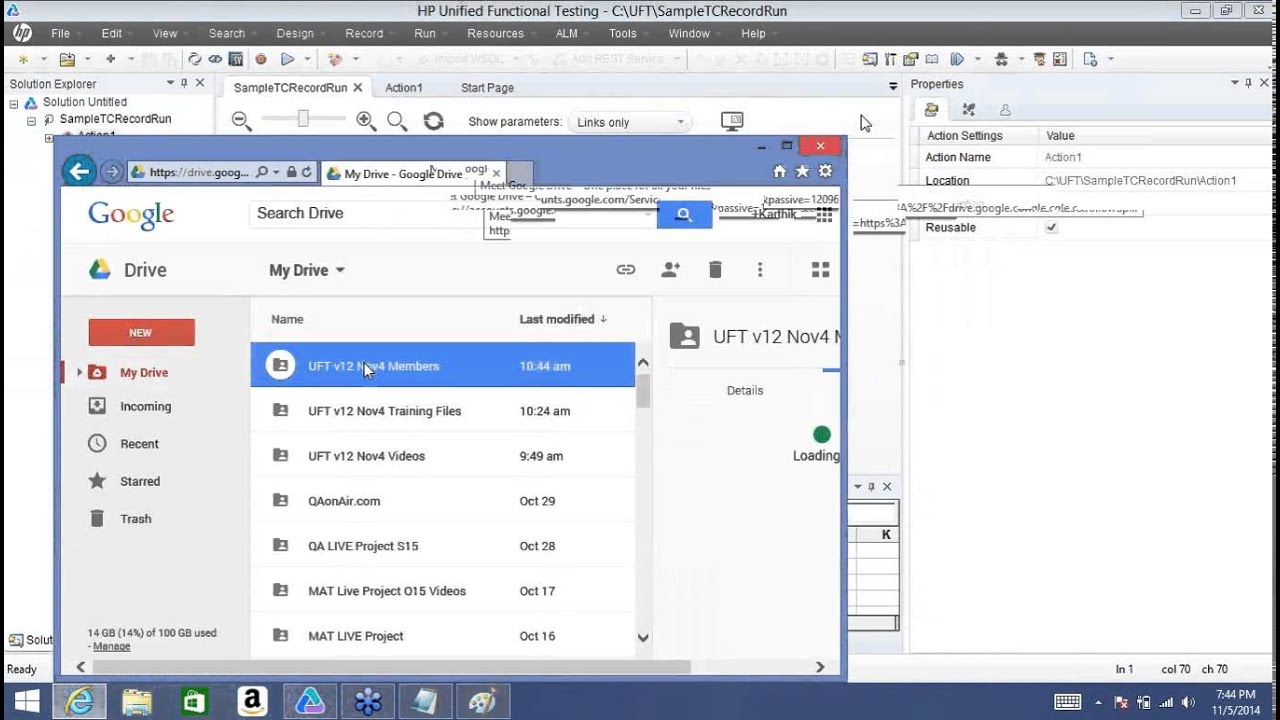Open the Design menu
The height and width of the screenshot is (720, 1280).
point(295,33)
